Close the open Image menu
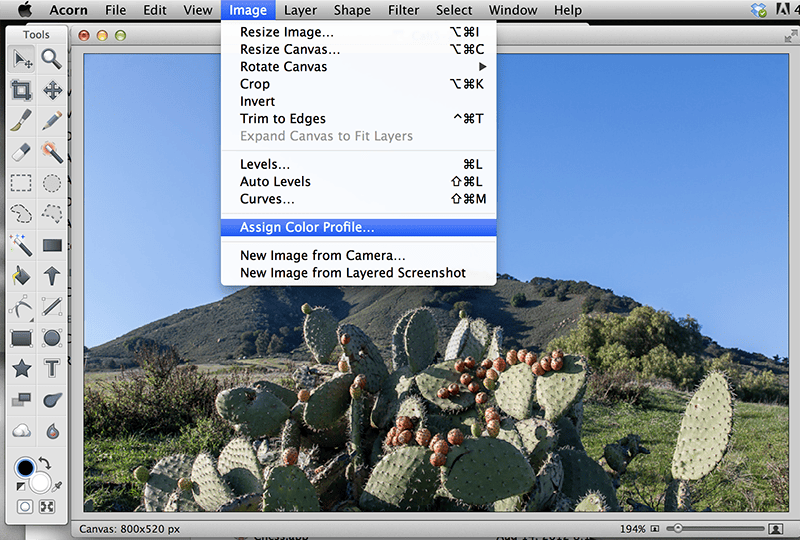The height and width of the screenshot is (540, 800). click(248, 10)
